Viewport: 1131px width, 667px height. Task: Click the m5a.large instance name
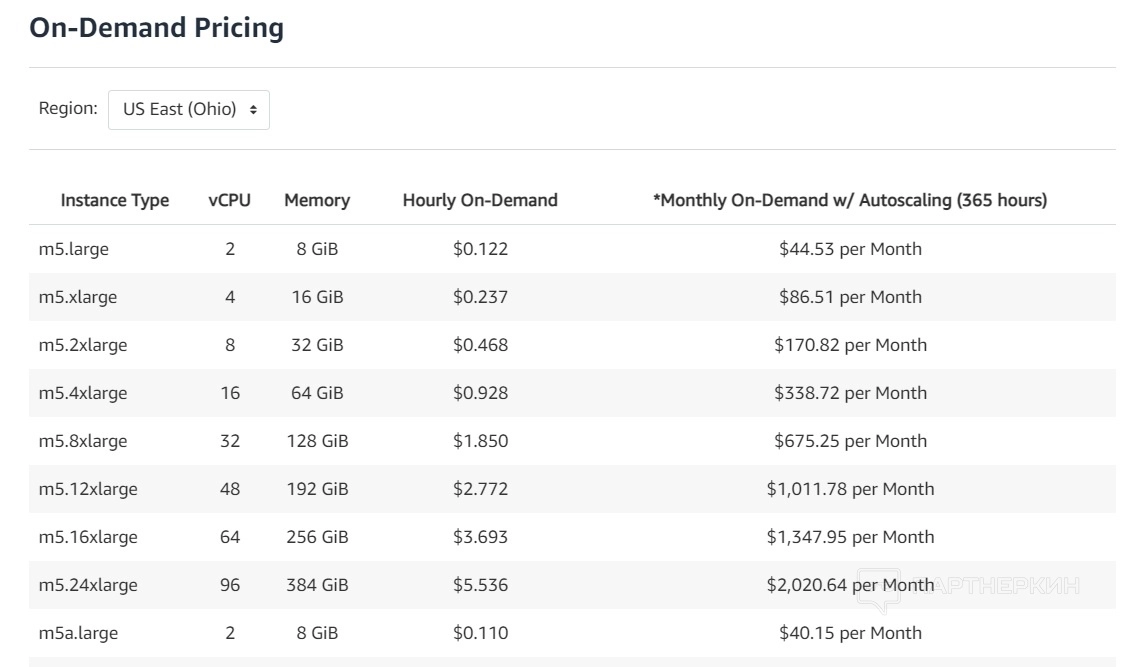(78, 633)
